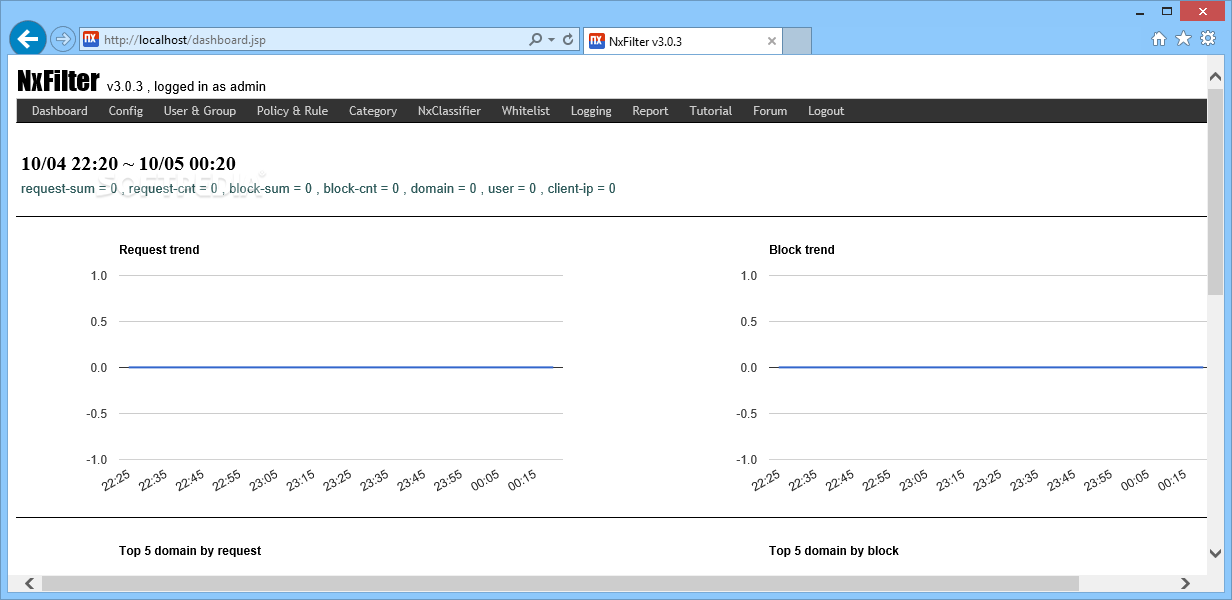This screenshot has width=1232, height=600.
Task: Open the Report menu
Action: [x=650, y=111]
